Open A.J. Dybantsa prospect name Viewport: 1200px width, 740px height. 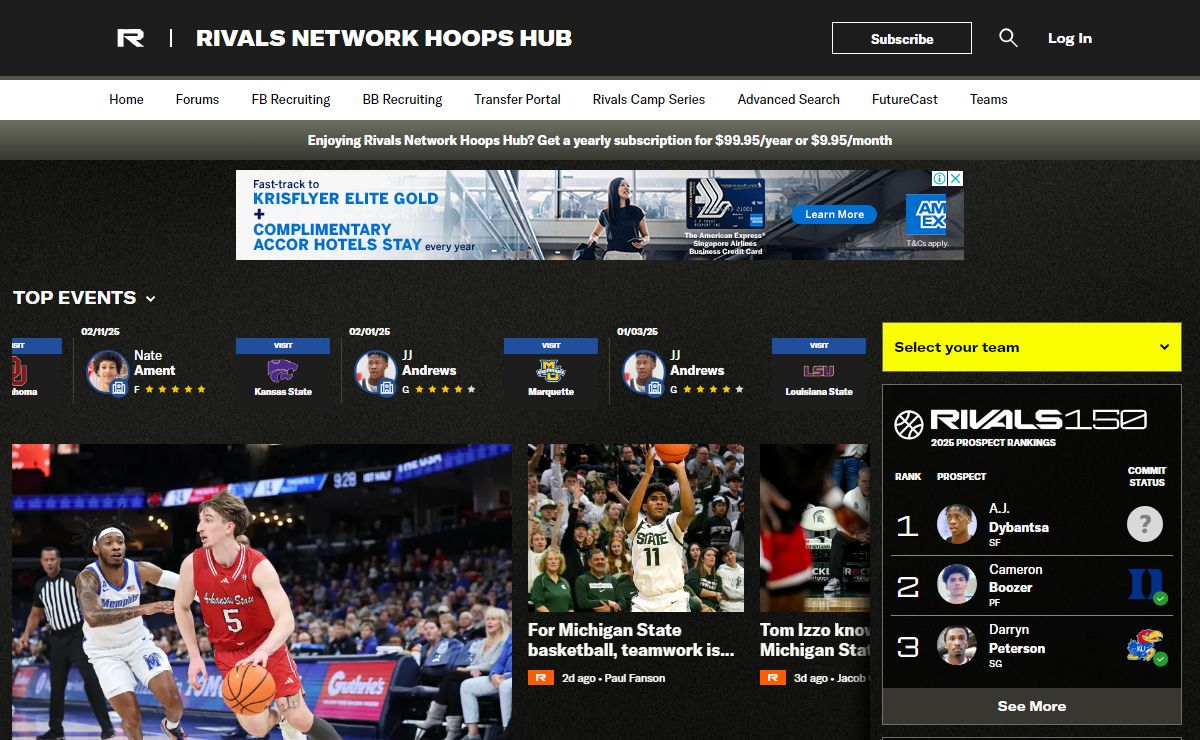pyautogui.click(x=1019, y=518)
